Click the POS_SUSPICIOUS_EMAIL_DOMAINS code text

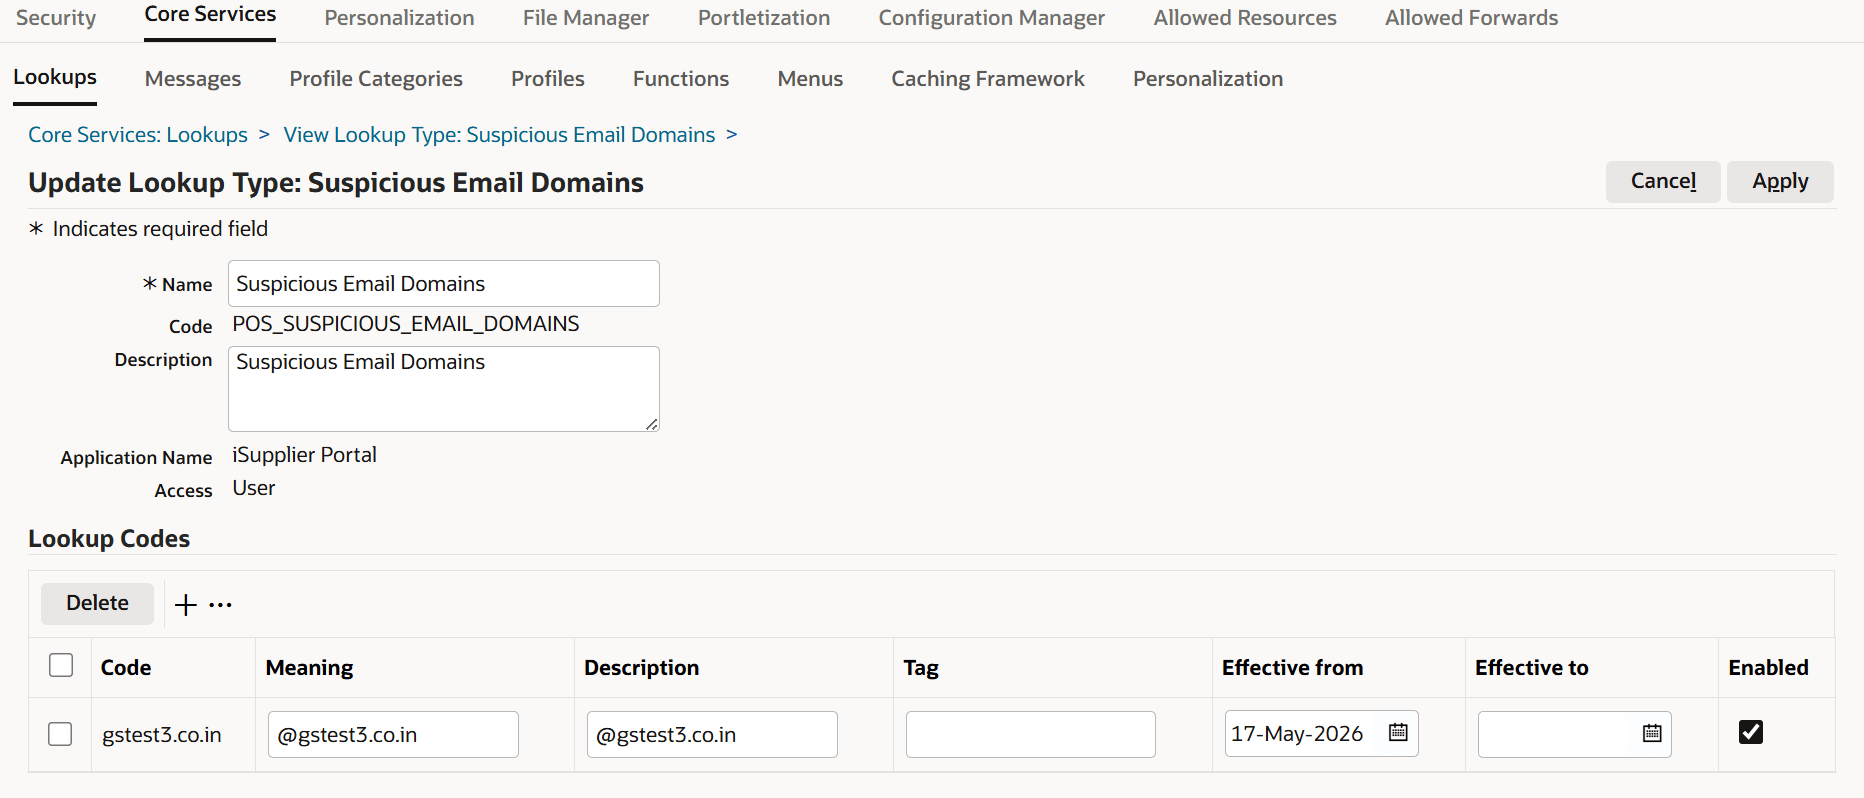[x=406, y=324]
